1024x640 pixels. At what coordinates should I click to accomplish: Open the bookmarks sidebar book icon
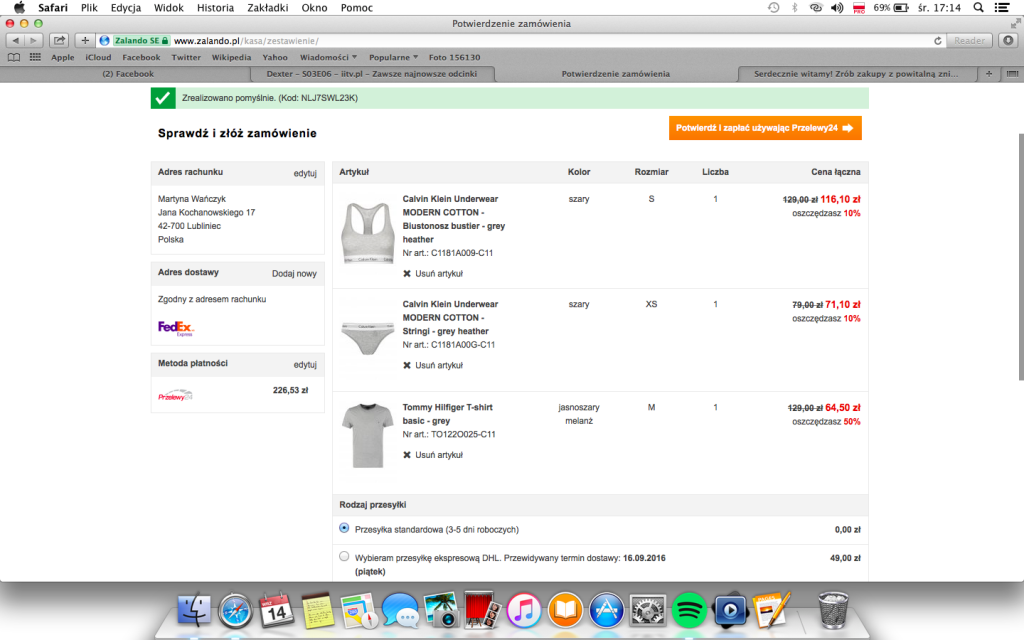pos(14,57)
